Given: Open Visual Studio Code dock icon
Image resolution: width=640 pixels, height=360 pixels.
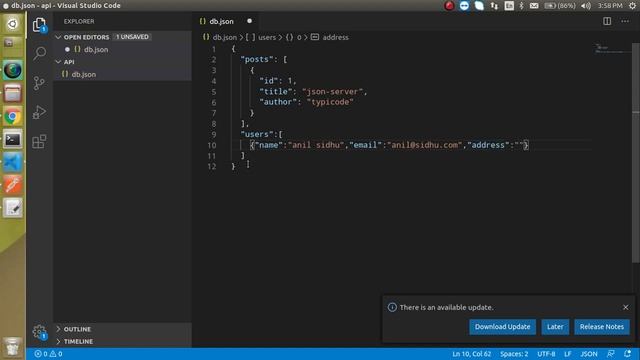Looking at the screenshot, I should click(x=13, y=162).
